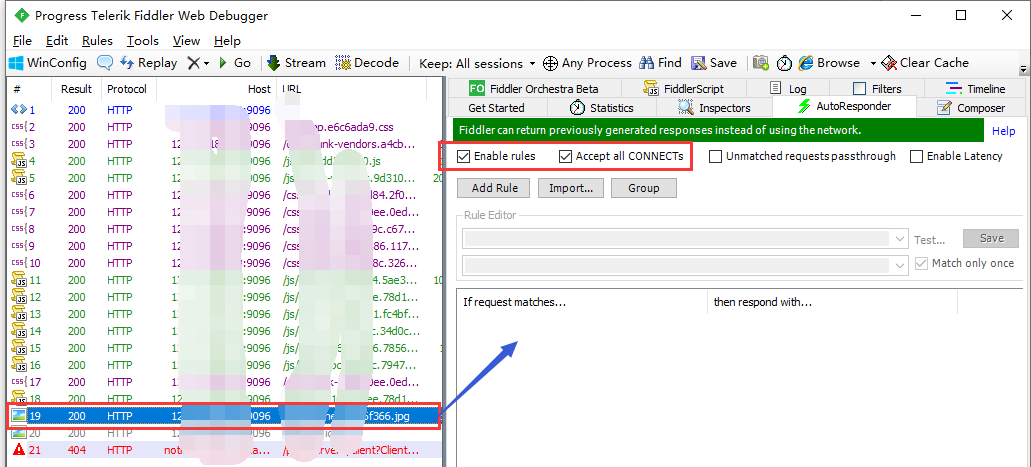Open the File menu
This screenshot has height=467, width=1031.
pyautogui.click(x=22, y=41)
